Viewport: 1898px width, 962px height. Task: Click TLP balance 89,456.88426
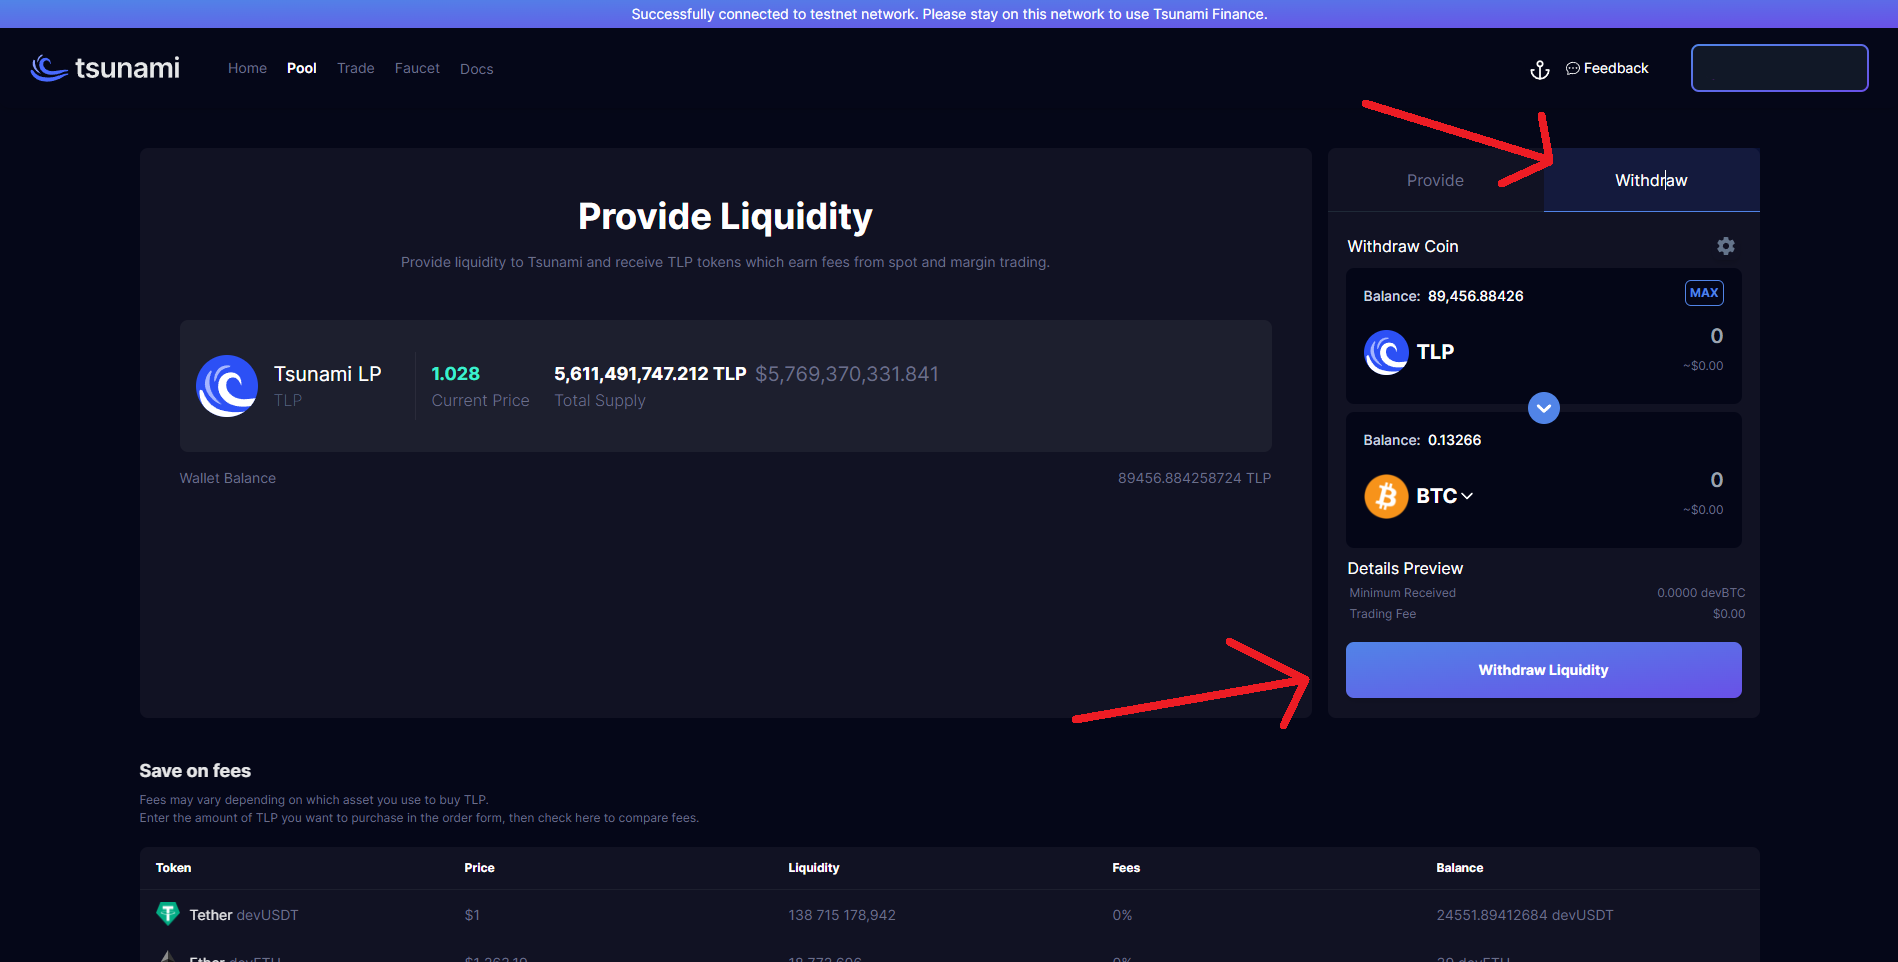(x=1476, y=296)
